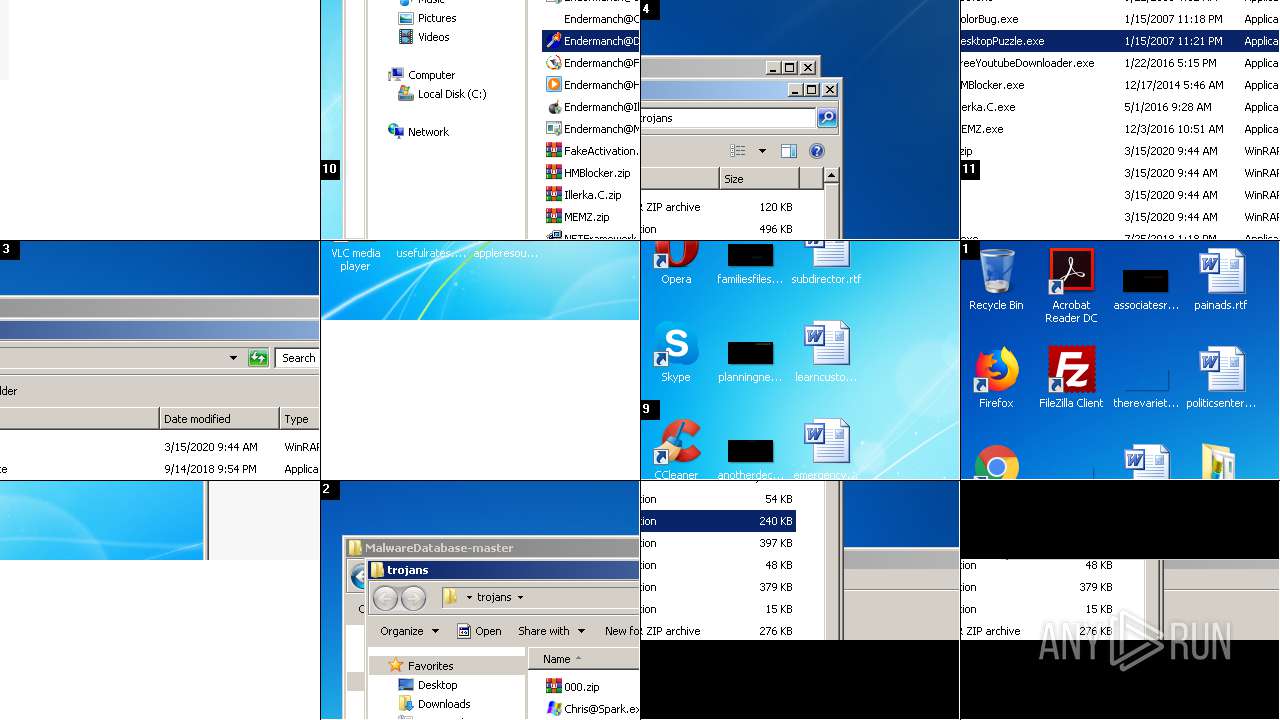Go back in the trojans window
Image resolution: width=1280 pixels, height=720 pixels.
(x=385, y=598)
